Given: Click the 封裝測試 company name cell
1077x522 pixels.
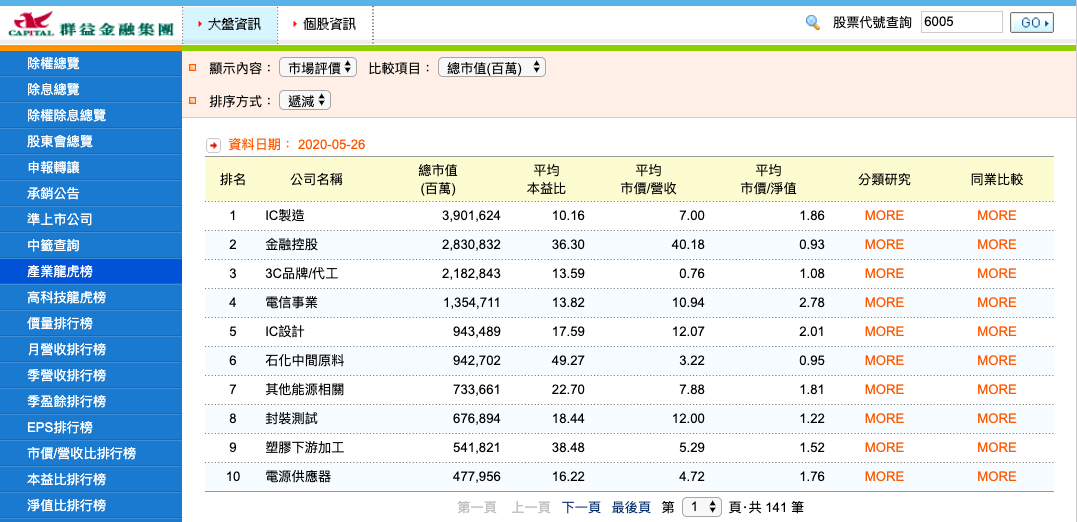Looking at the screenshot, I should pos(291,418).
